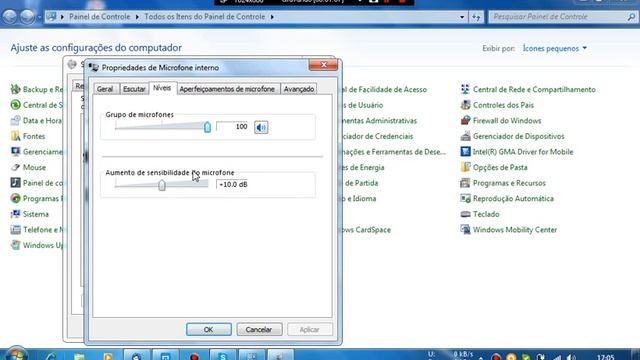Click the Painel de Controle breadcrumb
The width and height of the screenshot is (640, 360).
(100, 17)
